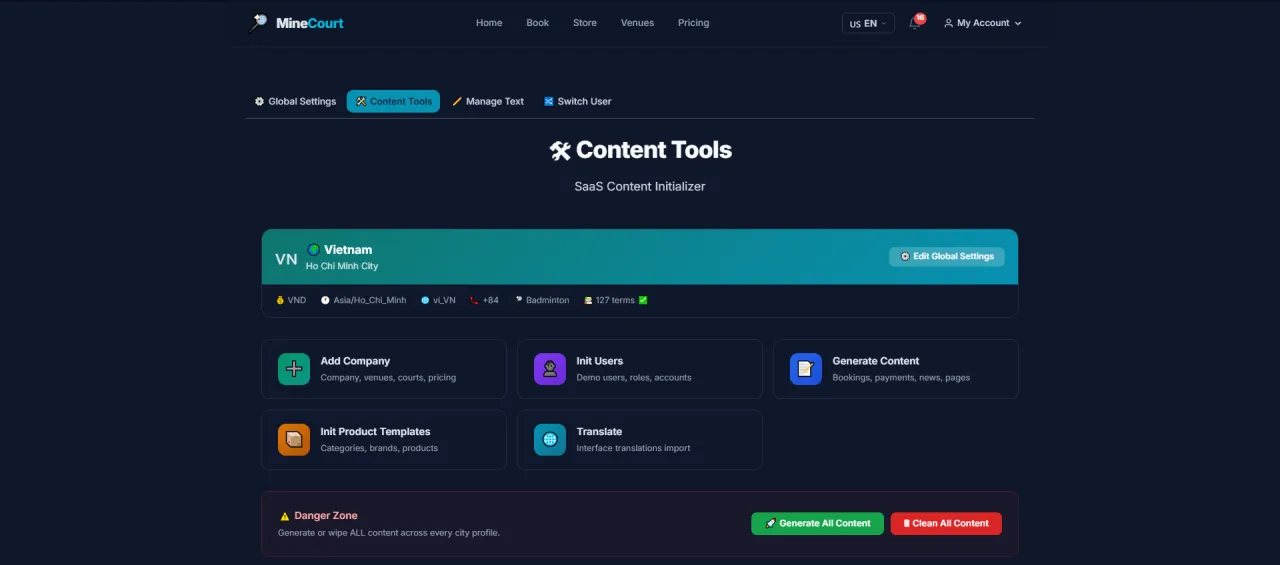Click the Init Product Templates box icon
This screenshot has height=565, width=1280.
click(x=294, y=440)
